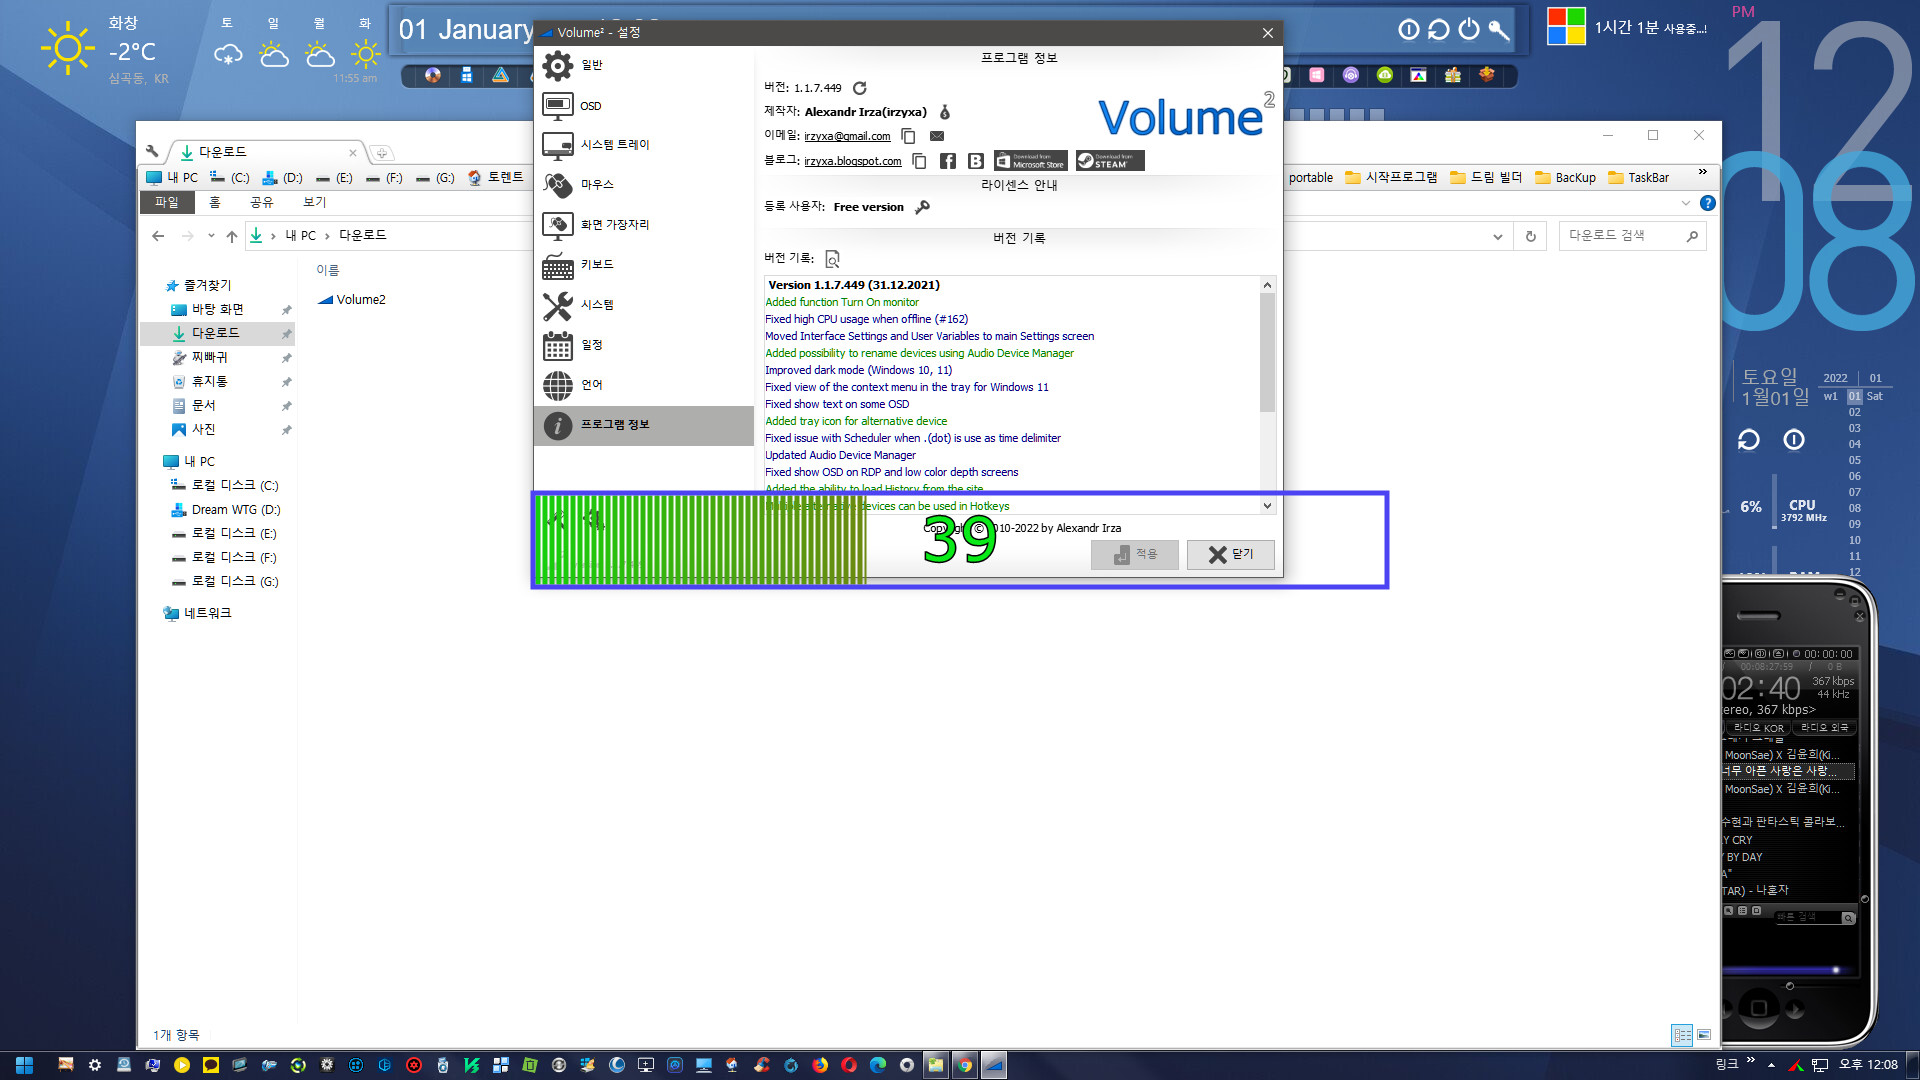Open the 보기 ribbon tab in Explorer
This screenshot has width=1920, height=1080.
[315, 203]
